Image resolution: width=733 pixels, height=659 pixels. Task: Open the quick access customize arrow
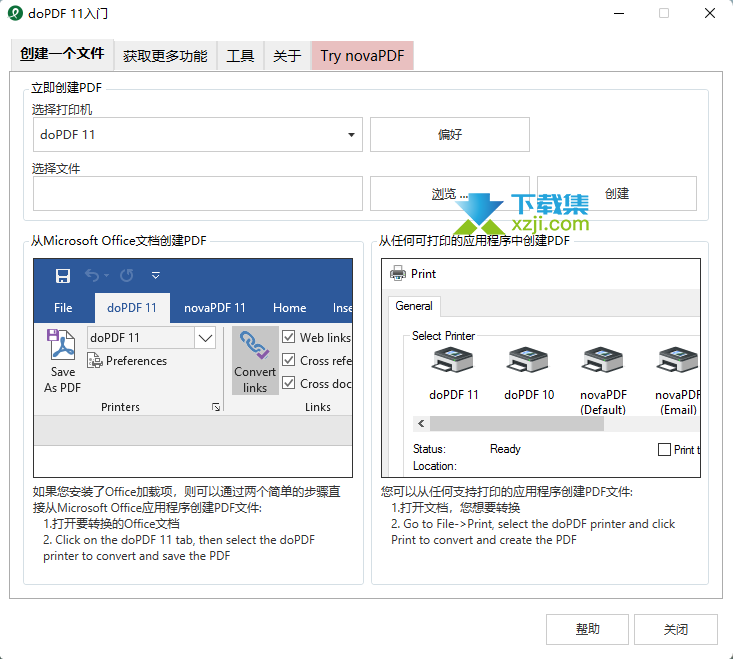tap(156, 276)
